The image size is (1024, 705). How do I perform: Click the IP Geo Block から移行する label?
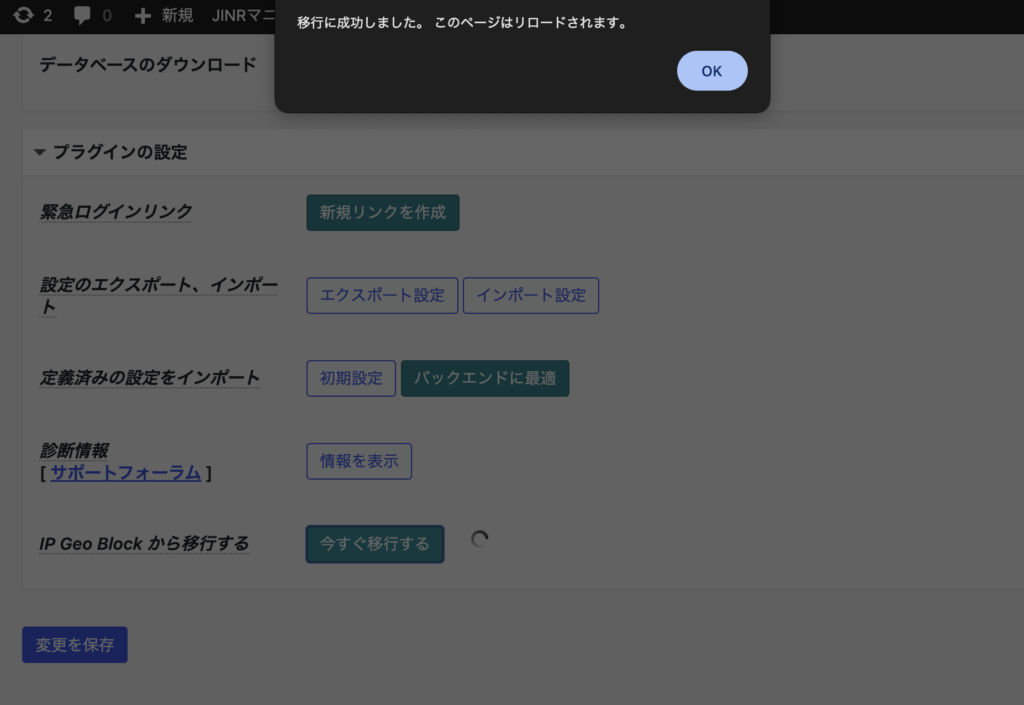(x=144, y=544)
